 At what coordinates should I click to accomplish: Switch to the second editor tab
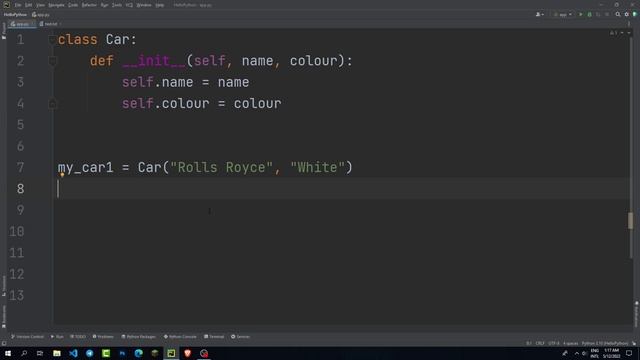pyautogui.click(x=49, y=24)
